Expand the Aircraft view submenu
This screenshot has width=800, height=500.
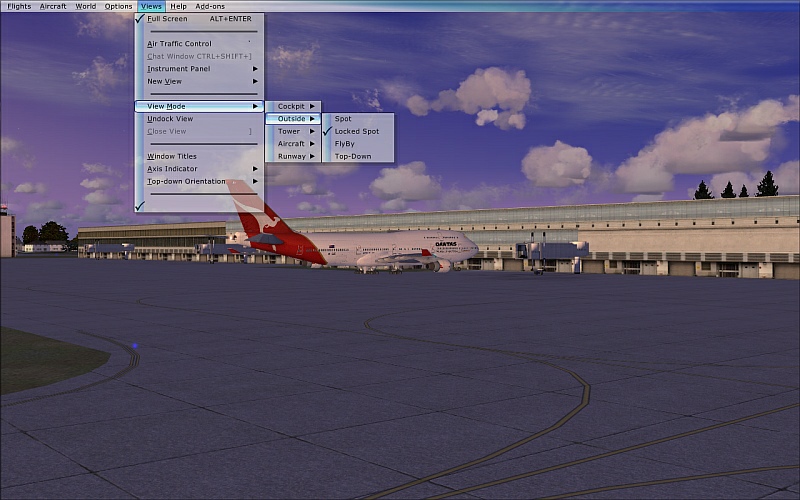pos(293,143)
